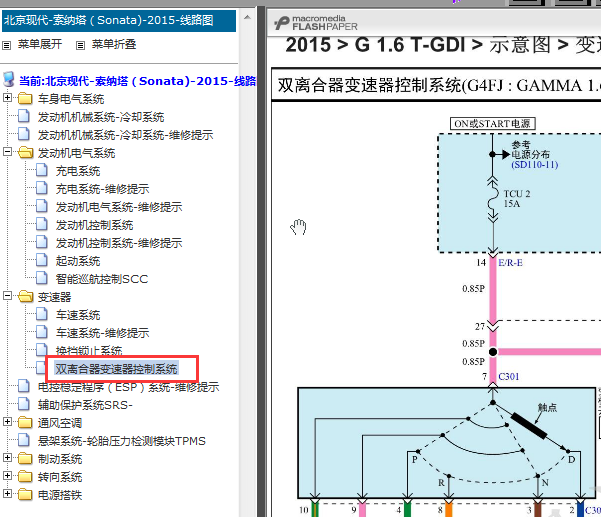Click the page icon next to 充电系统
The width and height of the screenshot is (601, 517).
click(x=42, y=170)
